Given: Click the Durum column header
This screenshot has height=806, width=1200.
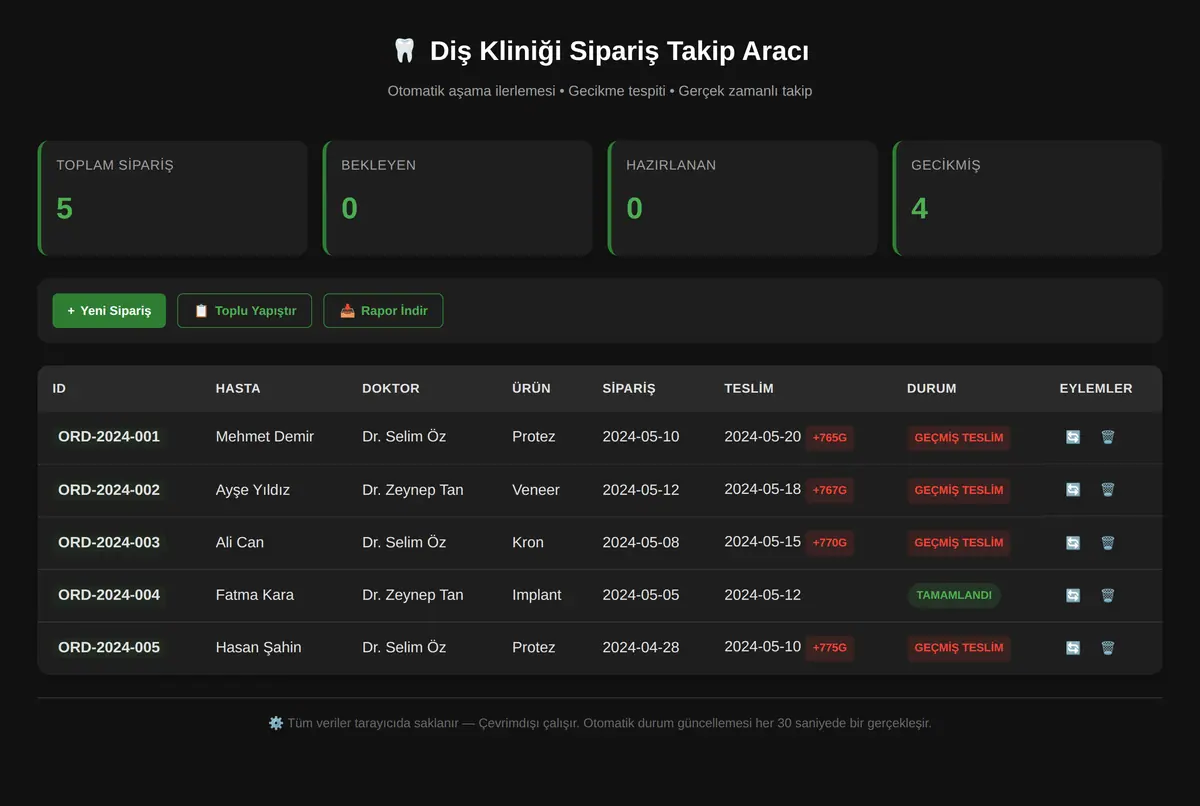Looking at the screenshot, I should tap(932, 388).
